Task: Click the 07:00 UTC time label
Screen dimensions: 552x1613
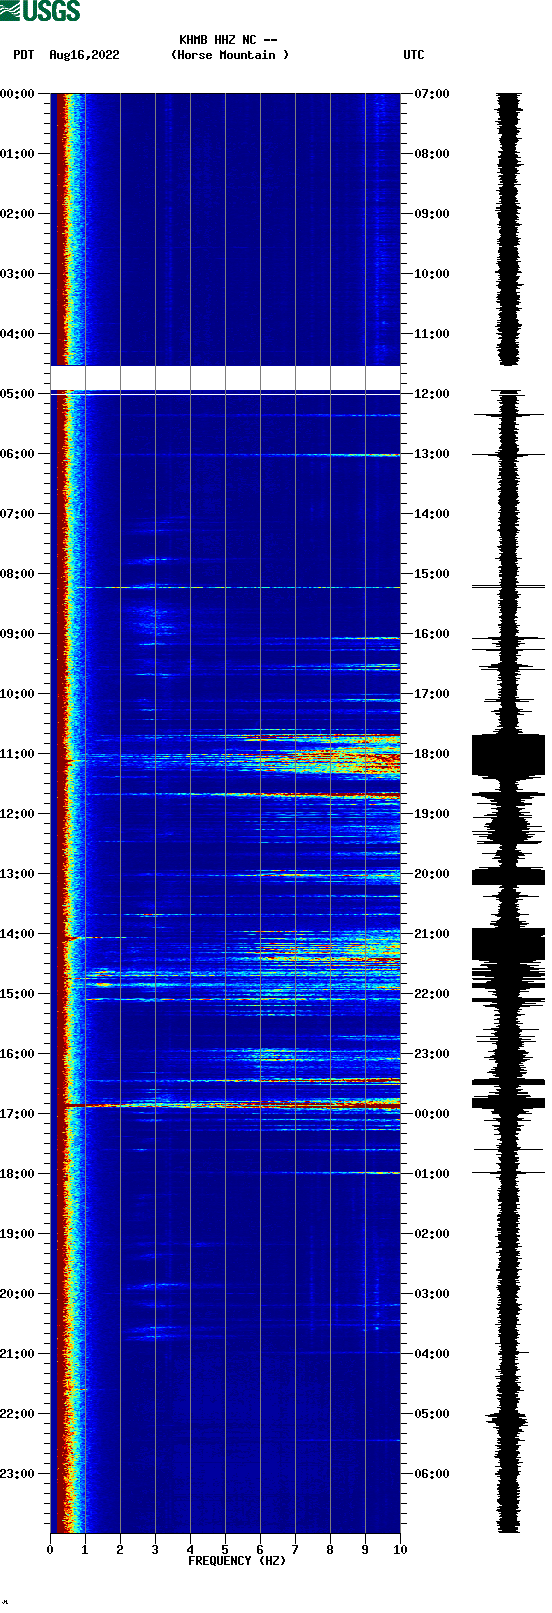Action: (432, 94)
